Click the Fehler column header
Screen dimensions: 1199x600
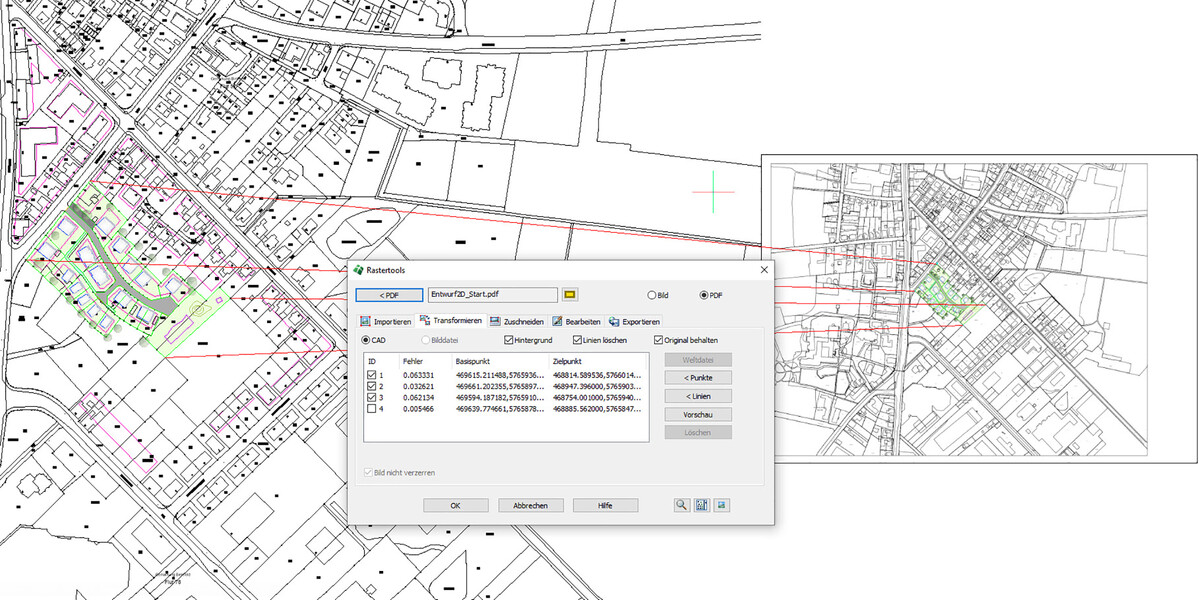pos(413,360)
